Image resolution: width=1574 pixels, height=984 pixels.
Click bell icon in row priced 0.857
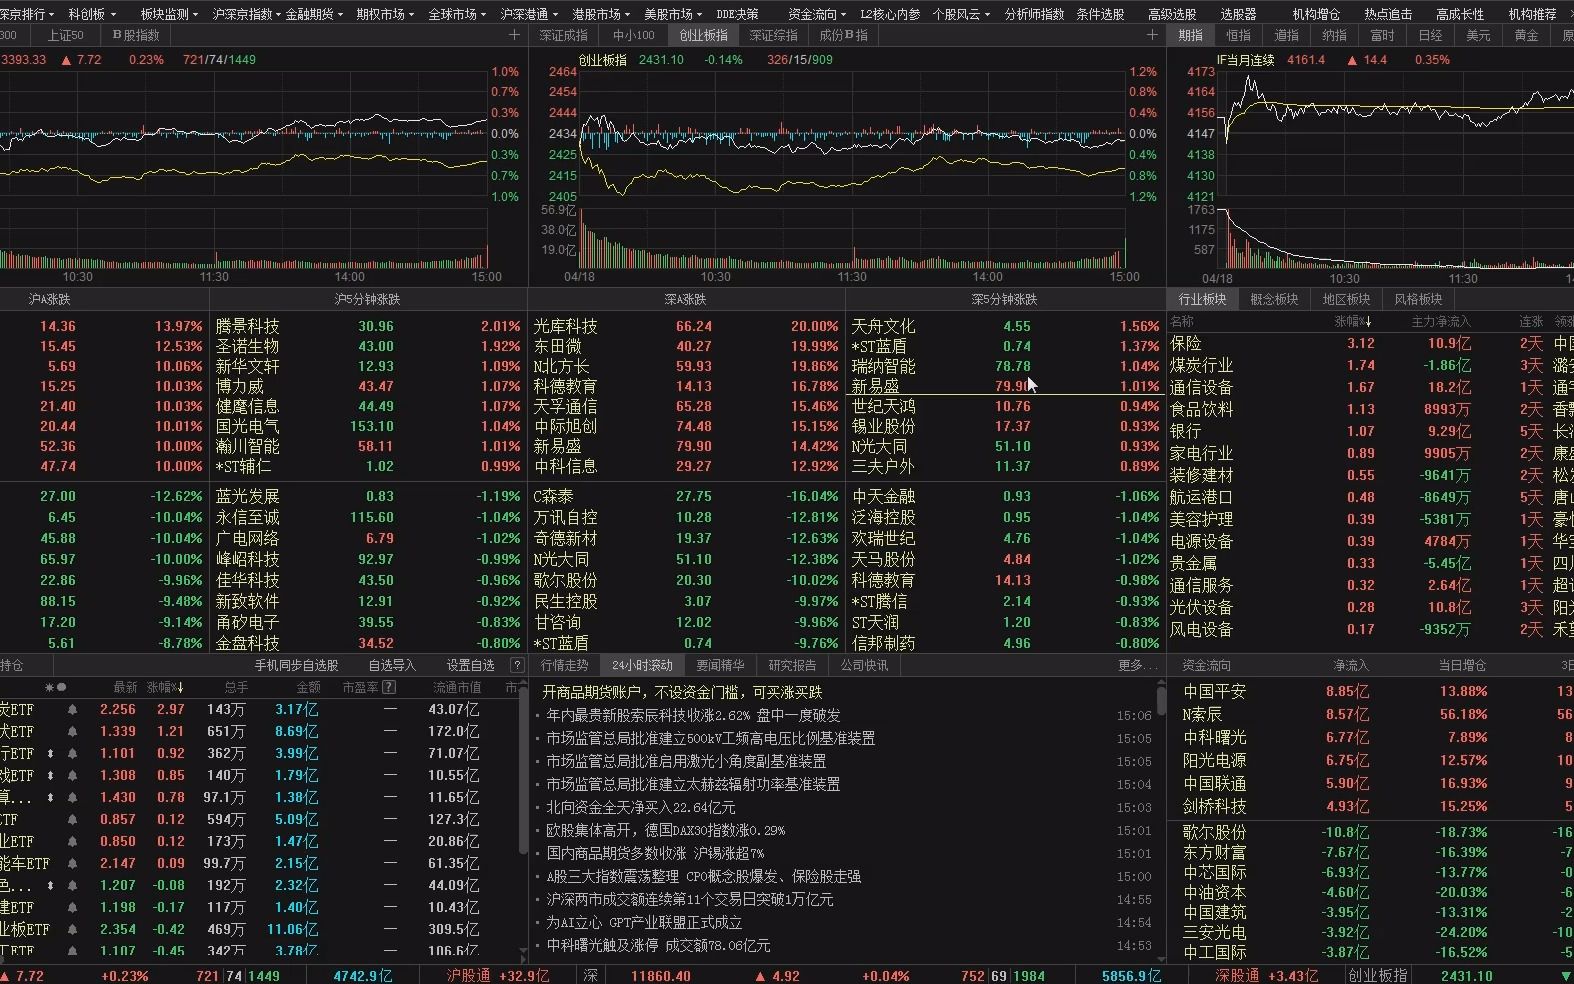click(73, 819)
